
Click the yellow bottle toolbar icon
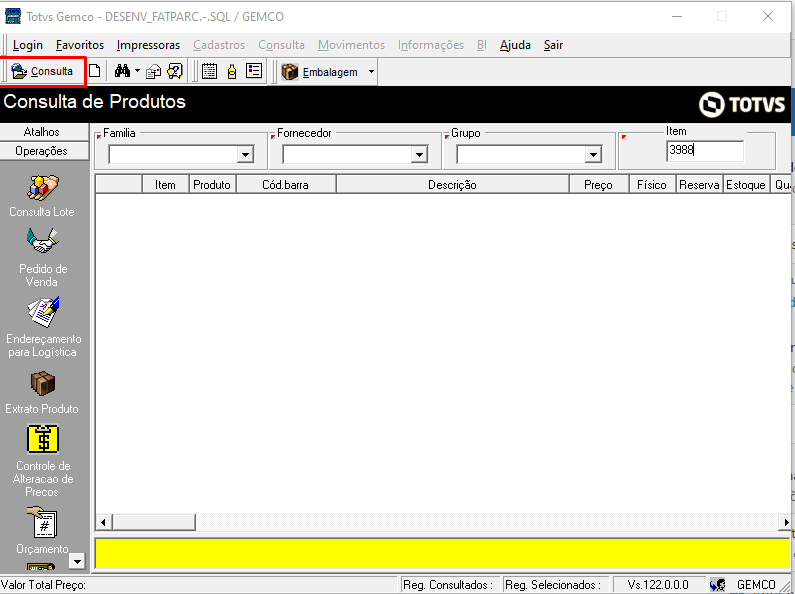click(x=232, y=71)
